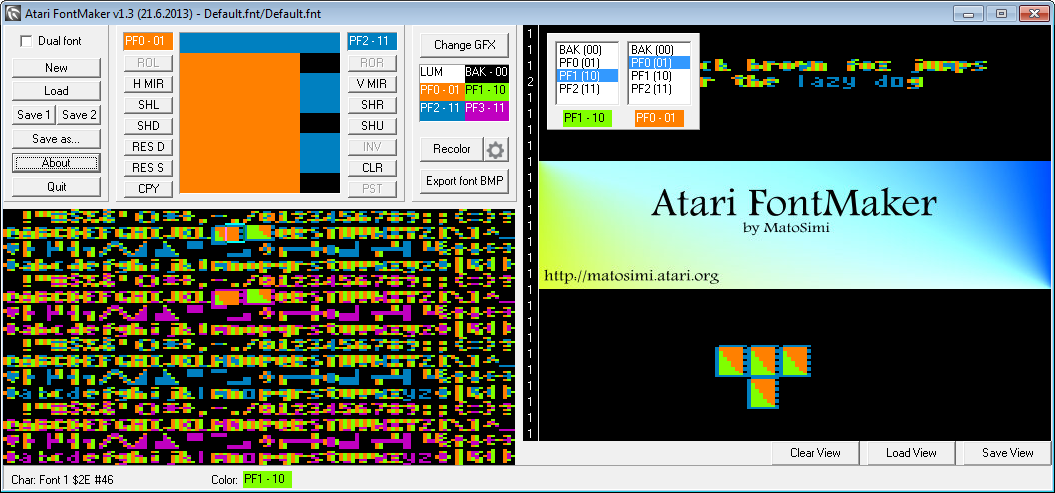This screenshot has width=1055, height=493.
Task: Click the Clear View button
Action: click(x=815, y=453)
